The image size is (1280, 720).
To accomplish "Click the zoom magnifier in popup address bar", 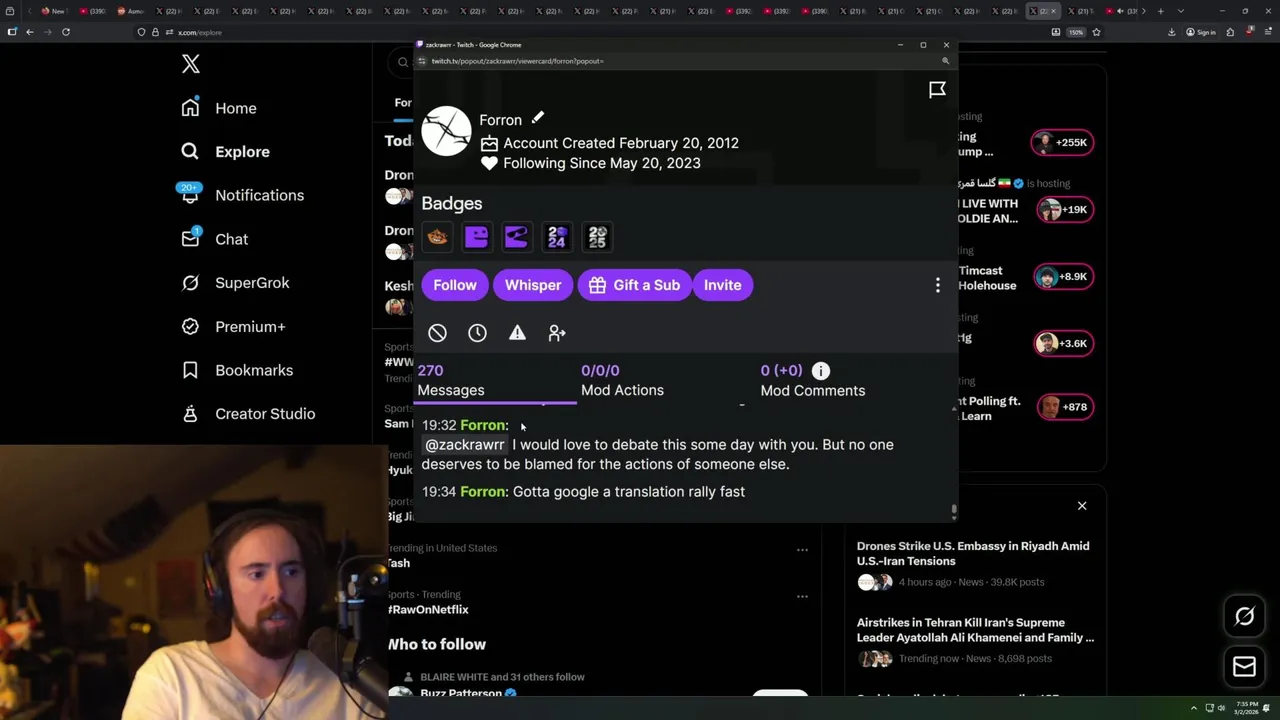I will (x=945, y=61).
